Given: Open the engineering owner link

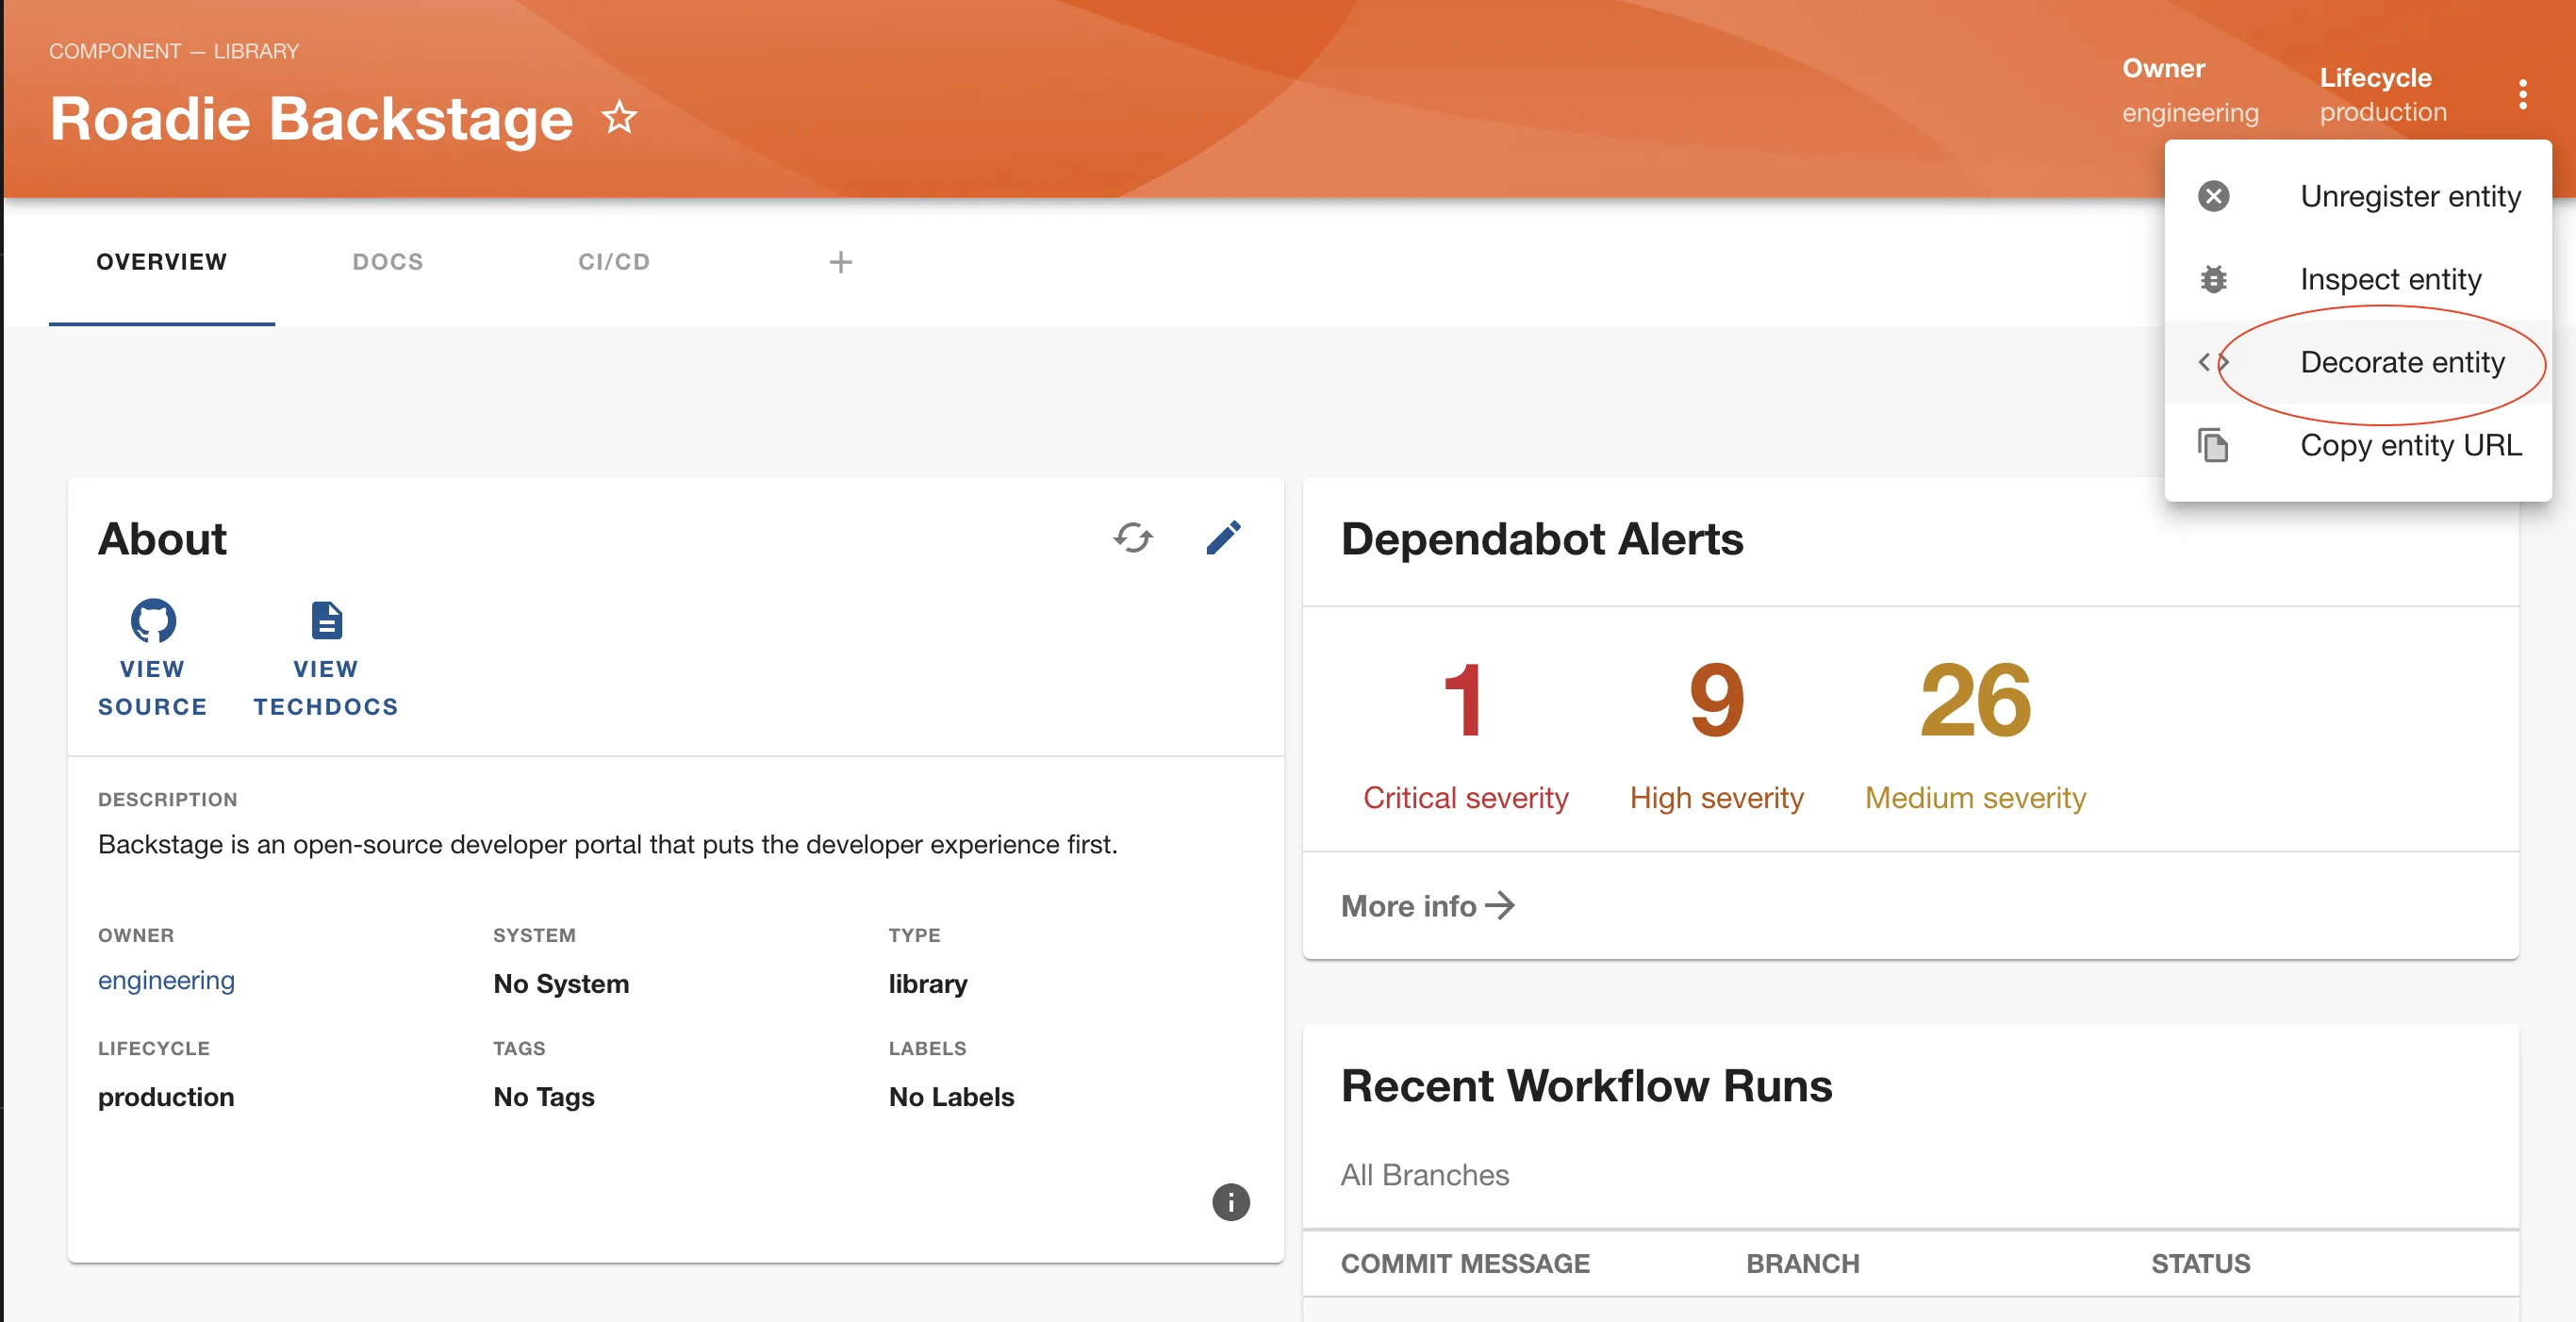Looking at the screenshot, I should [166, 980].
